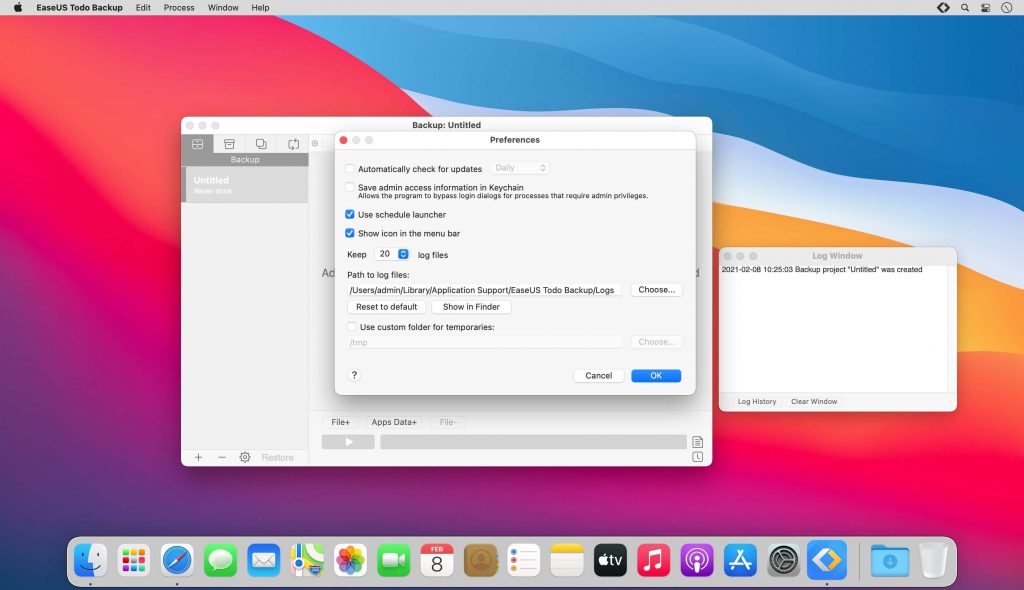
Task: Select the Clone tool
Action: pyautogui.click(x=261, y=143)
